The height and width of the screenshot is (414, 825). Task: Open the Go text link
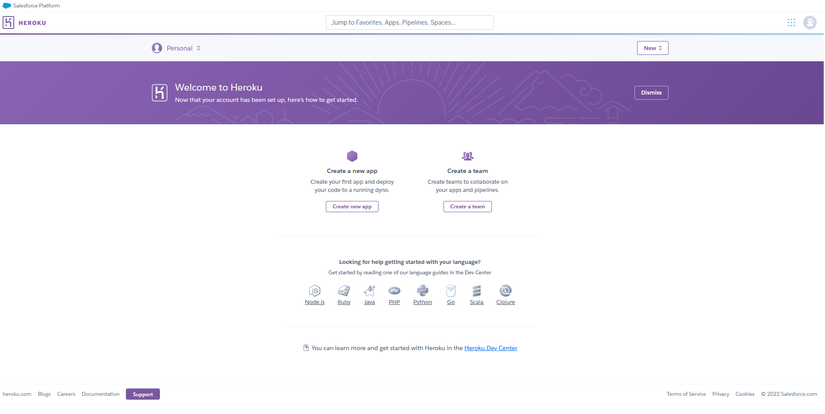(450, 302)
